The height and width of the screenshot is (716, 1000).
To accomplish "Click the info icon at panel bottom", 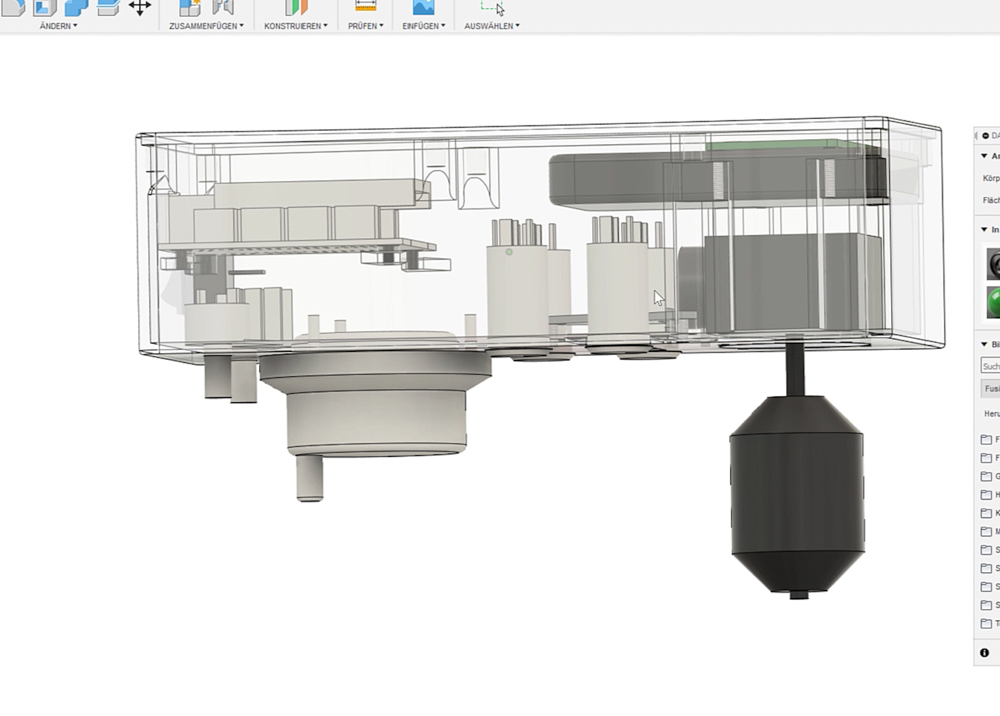I will click(984, 653).
